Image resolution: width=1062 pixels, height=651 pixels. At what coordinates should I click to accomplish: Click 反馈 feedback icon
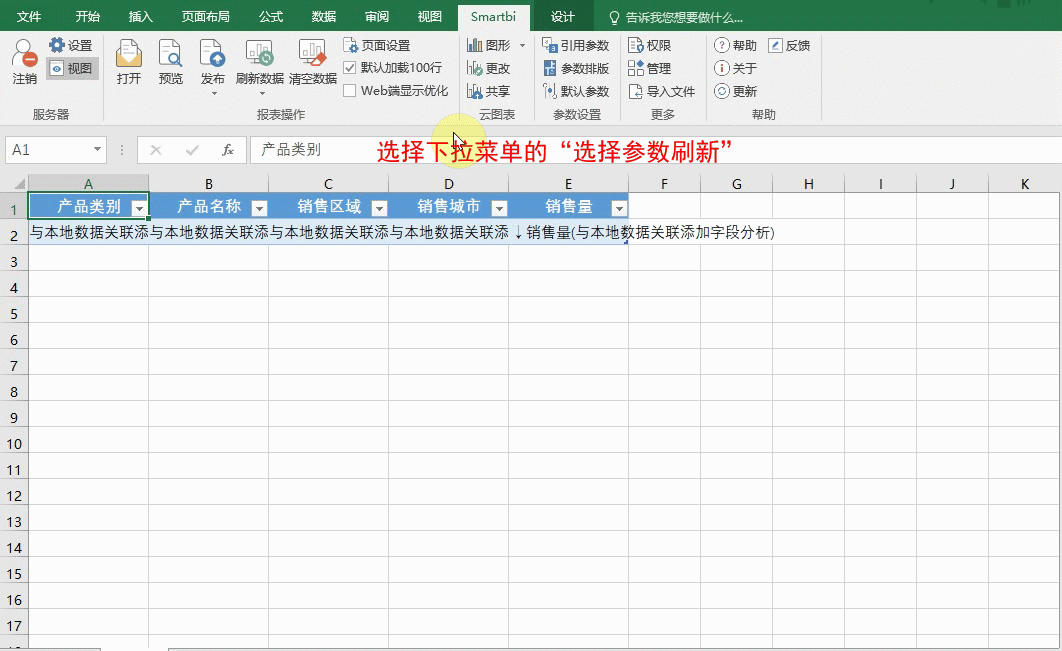click(x=776, y=45)
